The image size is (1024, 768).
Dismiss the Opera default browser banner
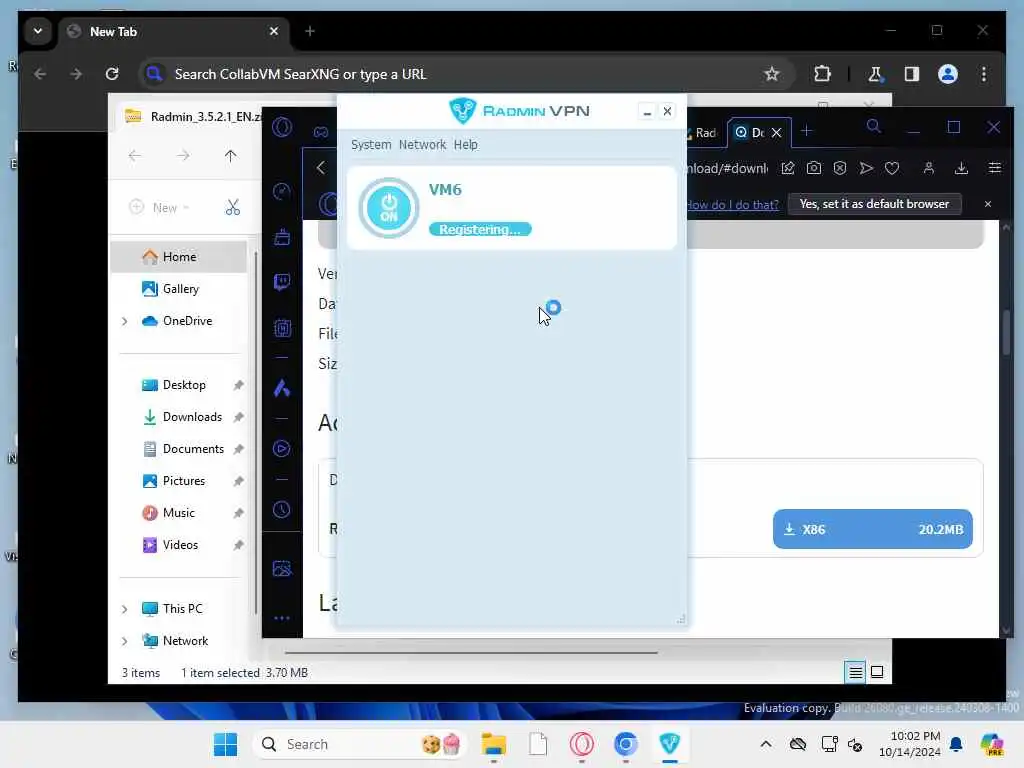pos(988,204)
